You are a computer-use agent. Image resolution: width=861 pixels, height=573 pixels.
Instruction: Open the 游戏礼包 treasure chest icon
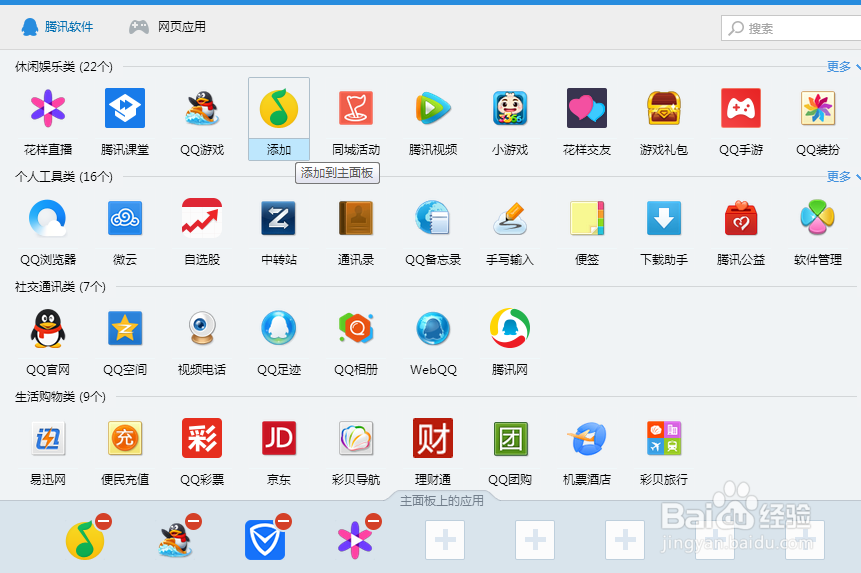click(664, 108)
